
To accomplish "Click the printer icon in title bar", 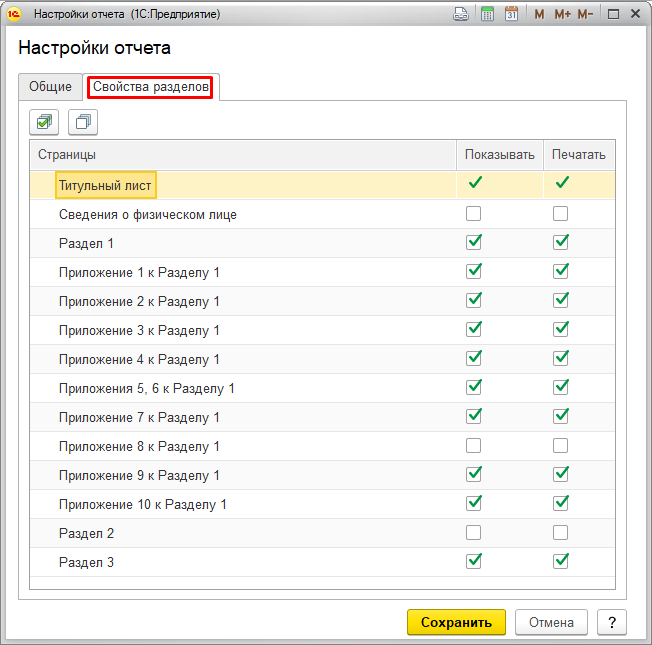I will tap(461, 15).
